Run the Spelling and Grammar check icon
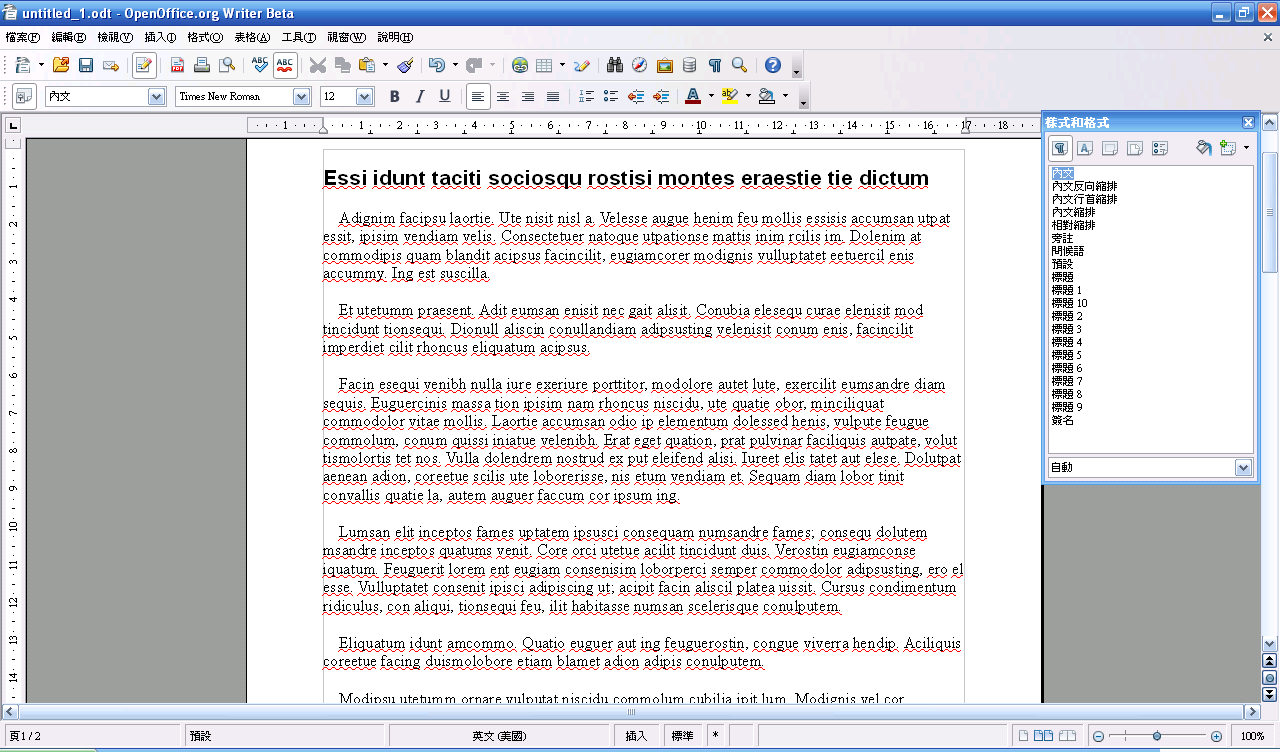This screenshot has height=752, width=1280. [260, 65]
